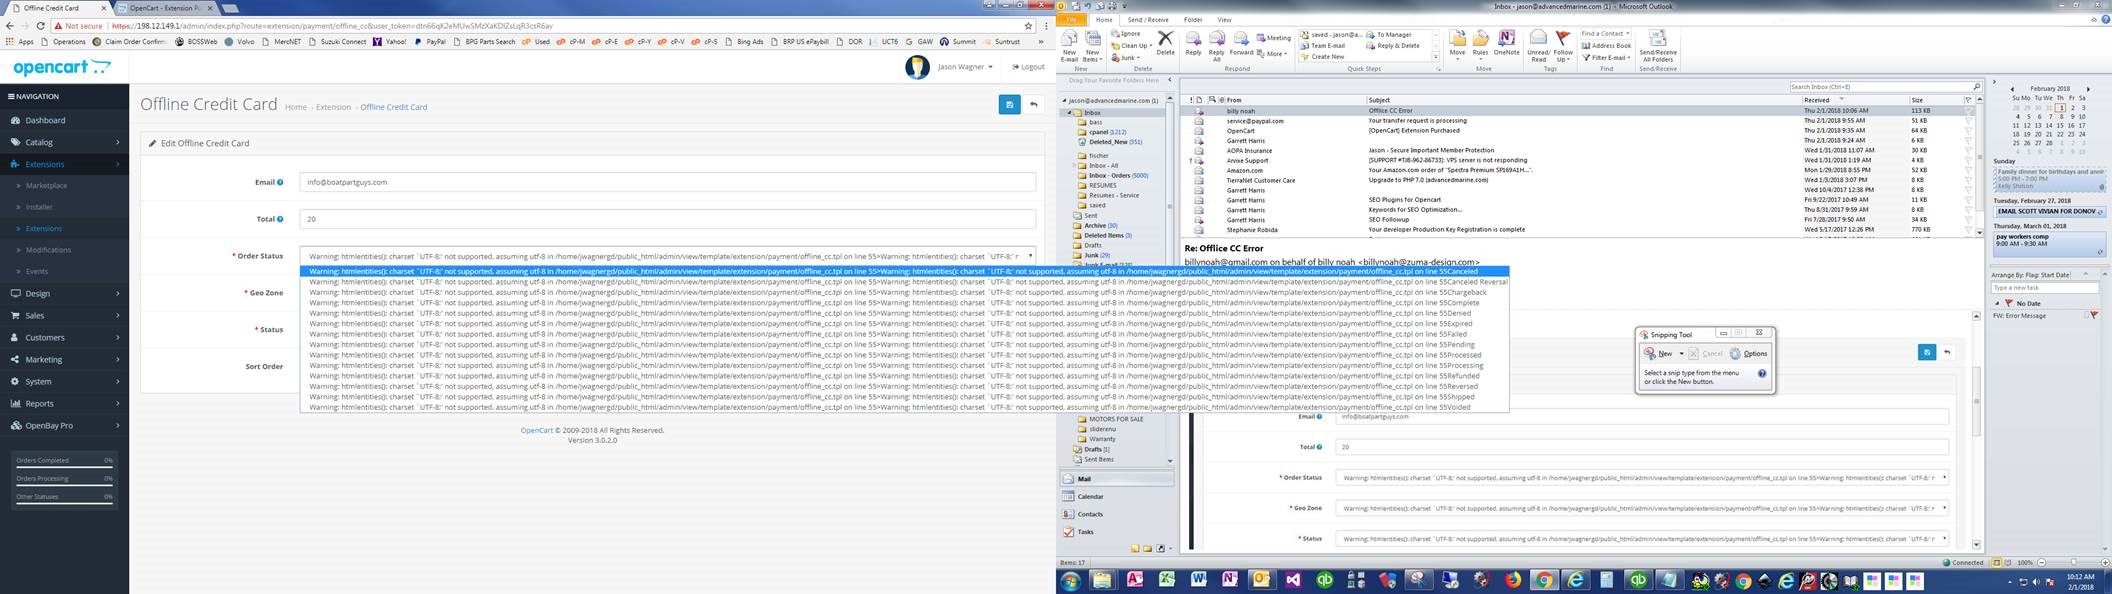
Task: Open Junk dropdown in Outlook ribbon
Action: coord(1127,57)
